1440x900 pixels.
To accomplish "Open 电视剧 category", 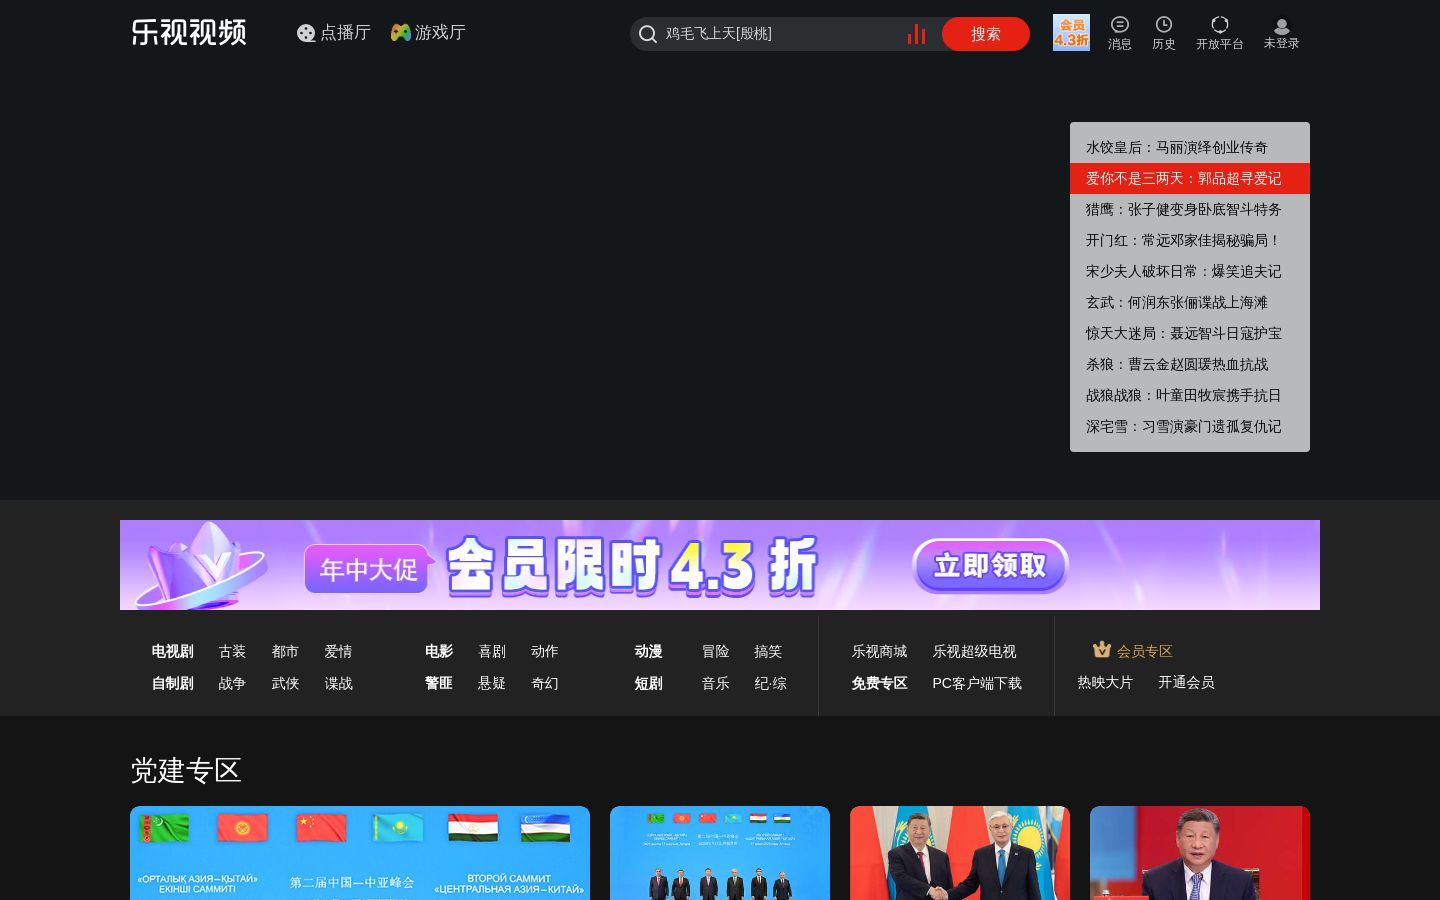I will point(172,651).
